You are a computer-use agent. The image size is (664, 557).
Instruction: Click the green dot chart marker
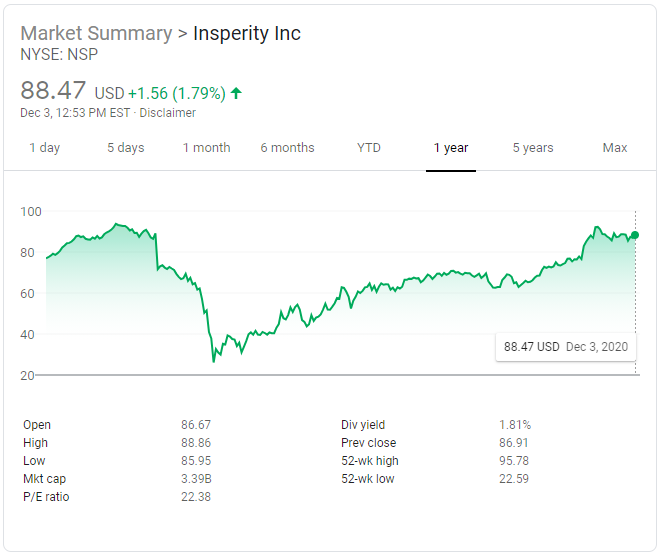(x=635, y=236)
